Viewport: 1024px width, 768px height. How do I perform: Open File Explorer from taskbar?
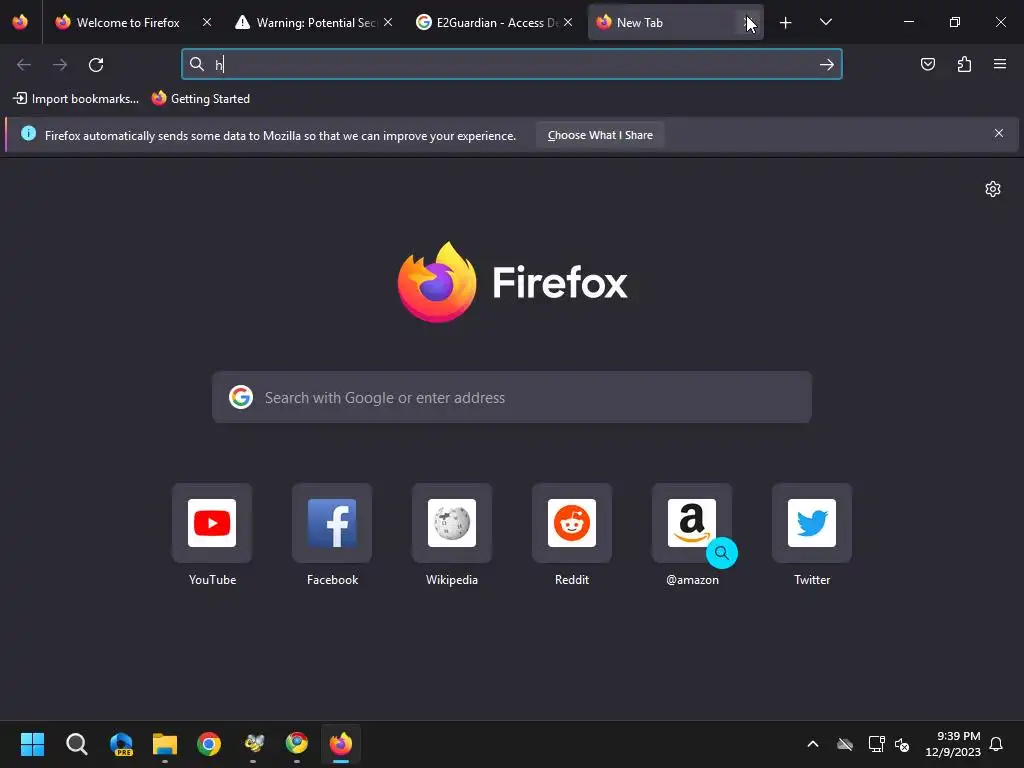pyautogui.click(x=165, y=744)
